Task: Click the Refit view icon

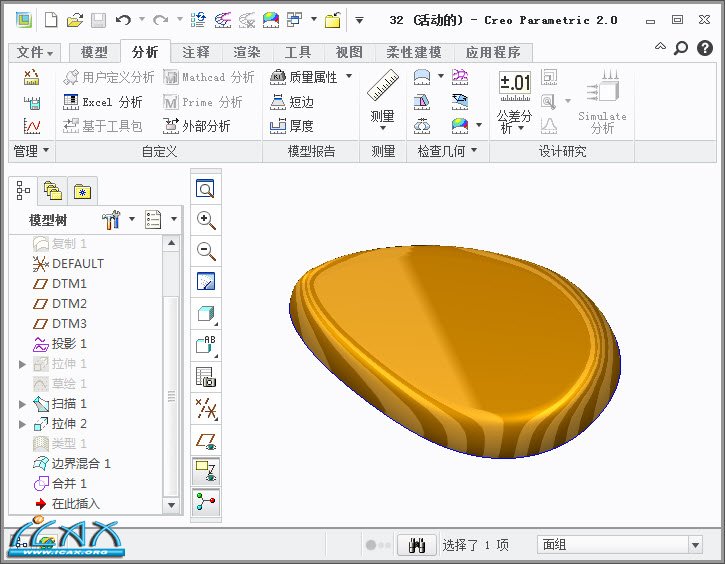Action: (x=206, y=189)
